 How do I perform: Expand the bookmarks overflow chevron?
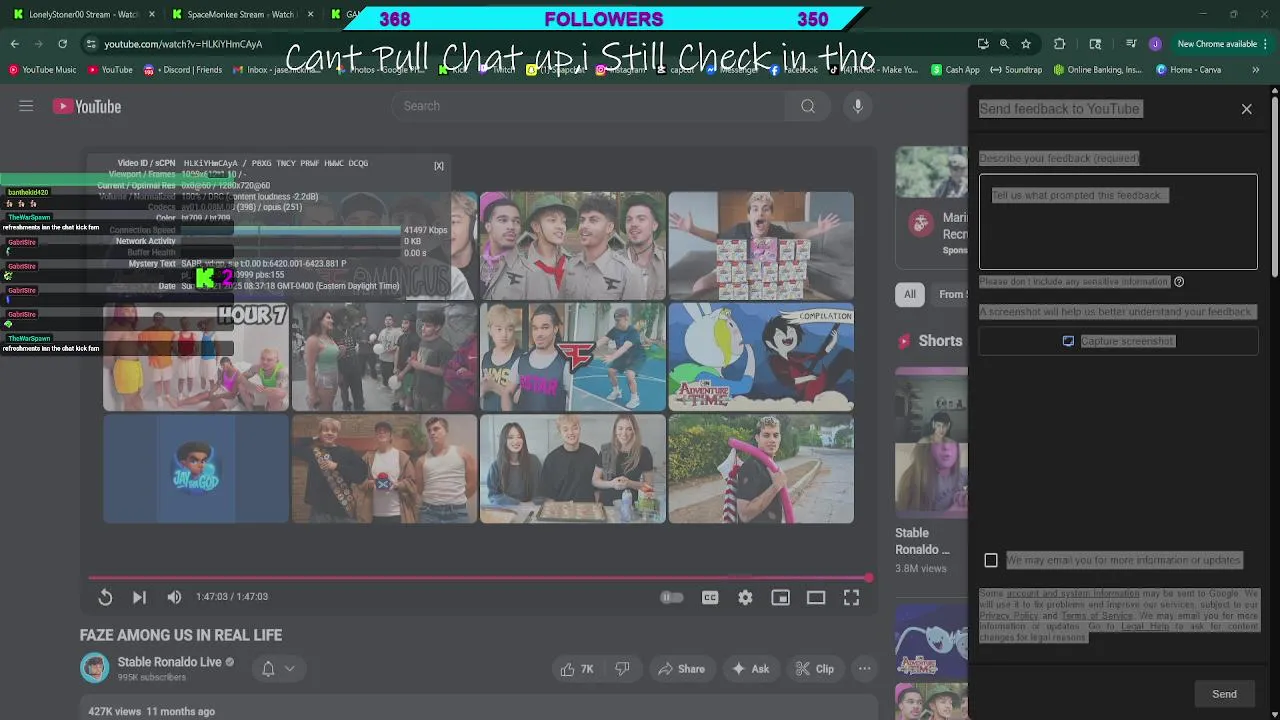pos(1255,70)
